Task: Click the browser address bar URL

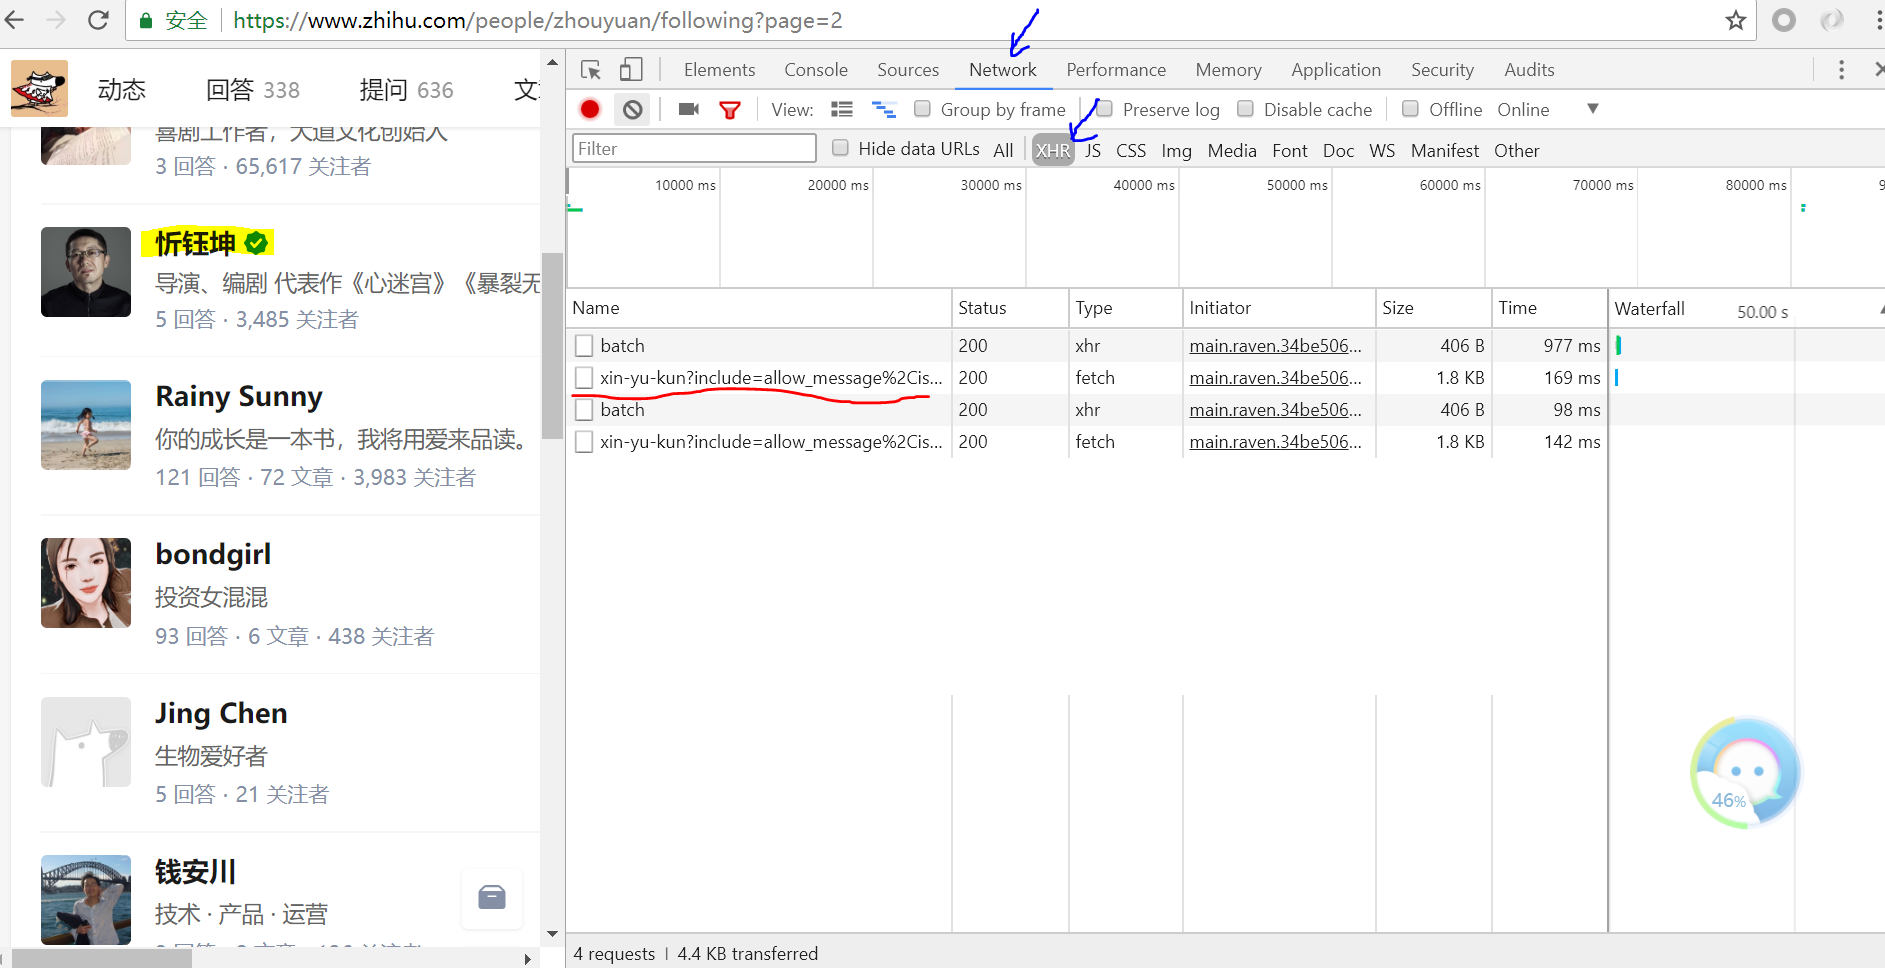Action: pyautogui.click(x=538, y=20)
